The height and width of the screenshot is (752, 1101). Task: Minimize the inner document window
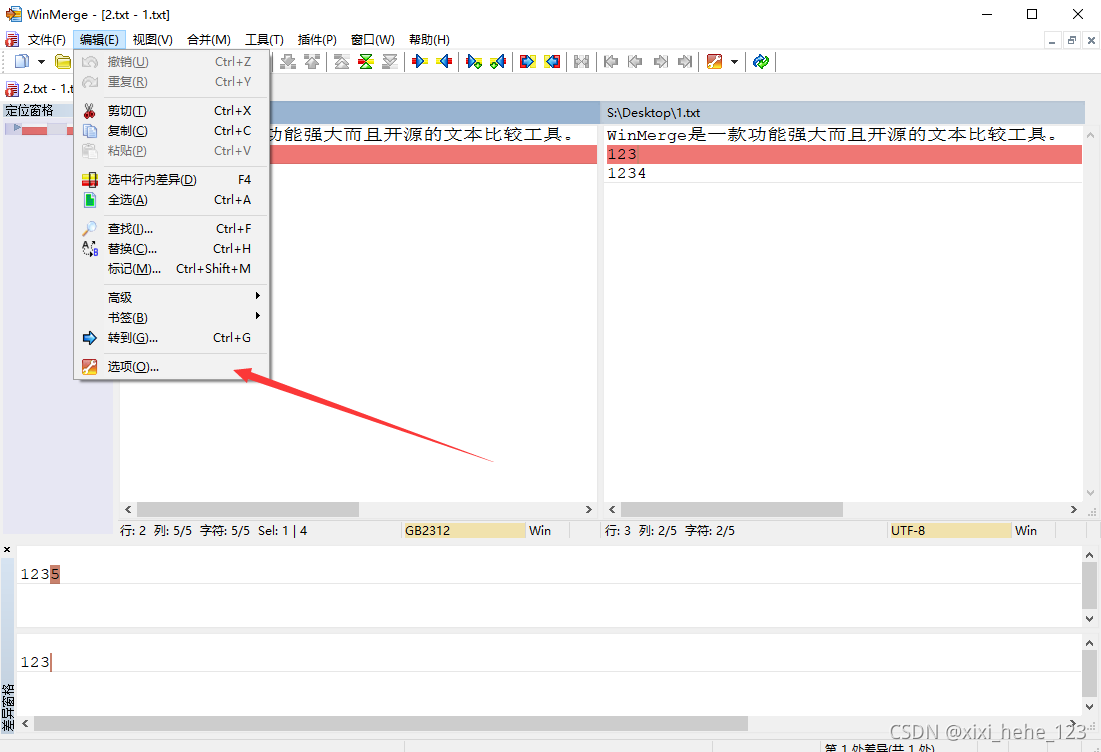[x=1052, y=40]
